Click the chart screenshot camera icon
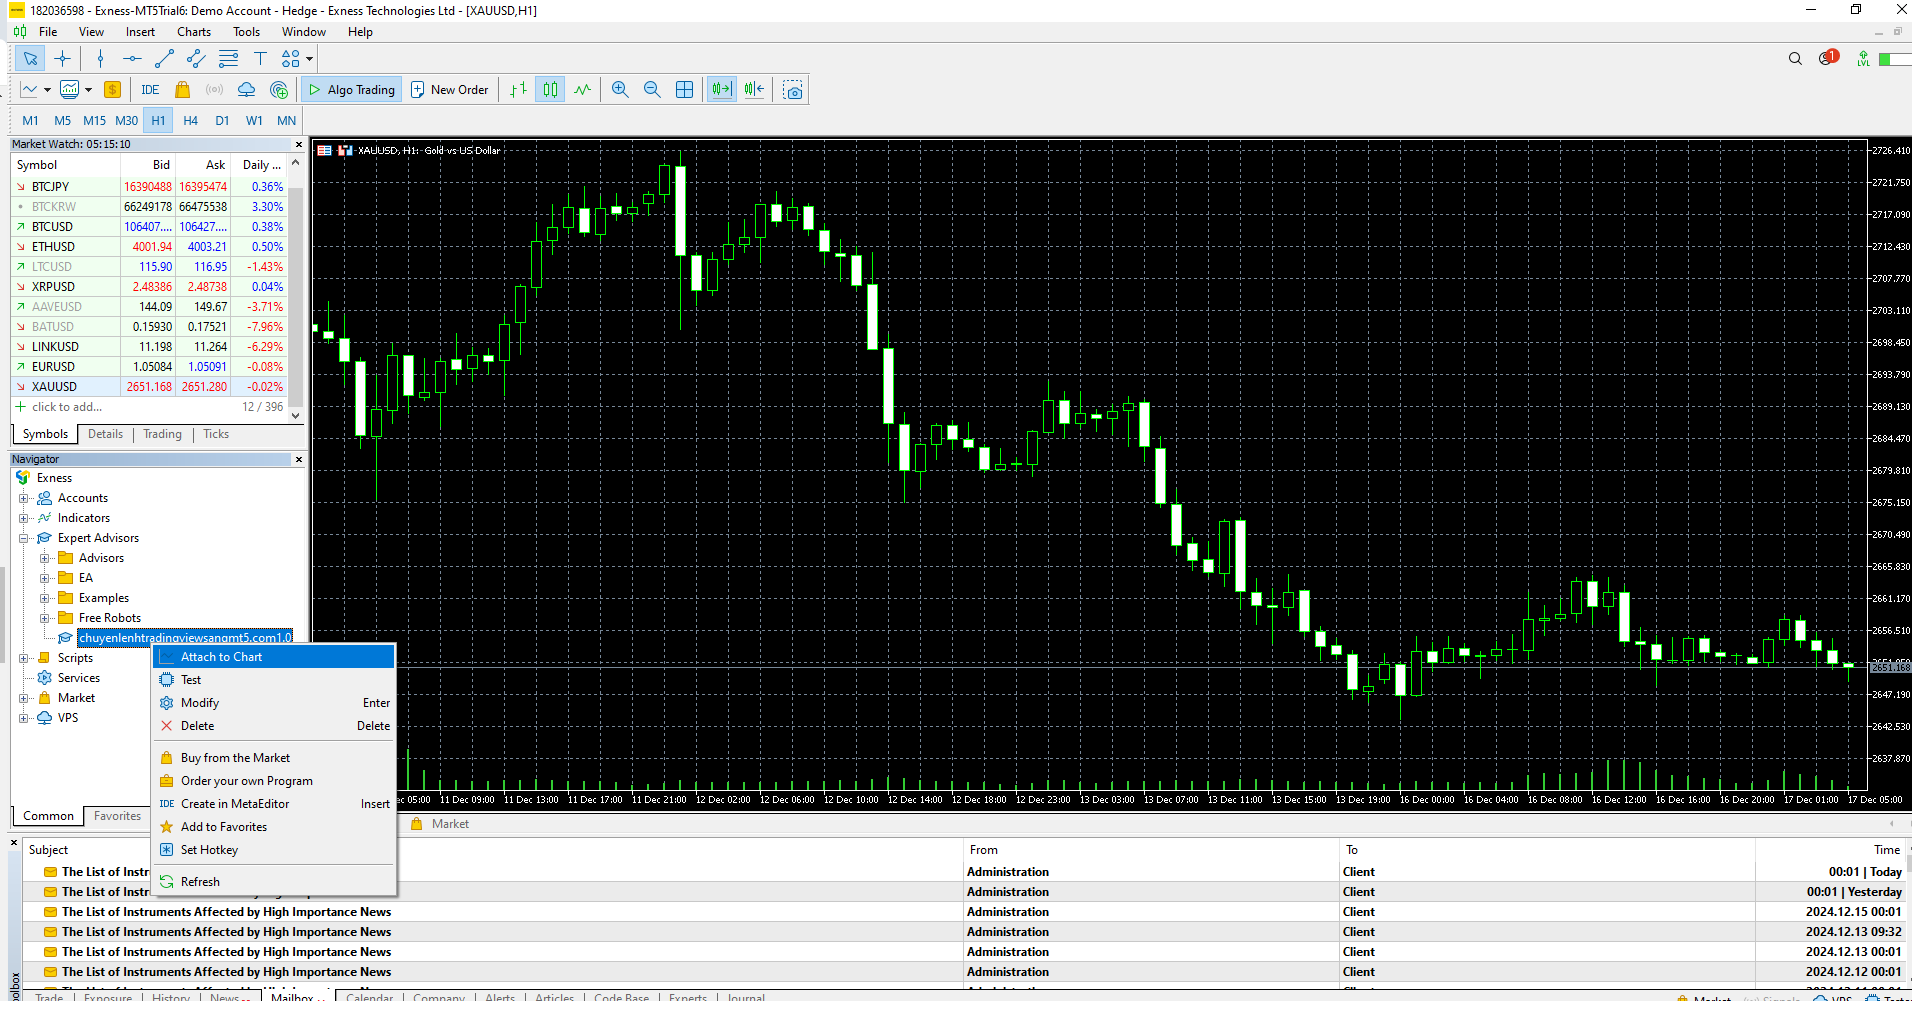Image resolution: width=1912 pixels, height=1032 pixels. (x=793, y=90)
